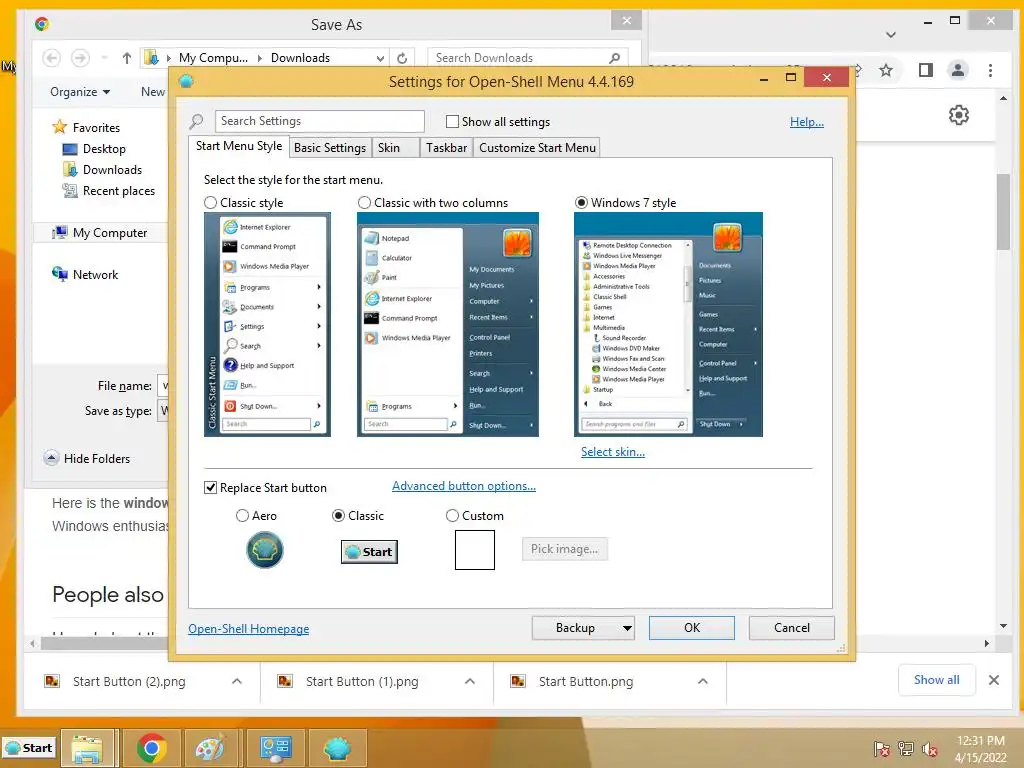Select the Windows 7 style radio button
This screenshot has width=1024, height=768.
(581, 203)
